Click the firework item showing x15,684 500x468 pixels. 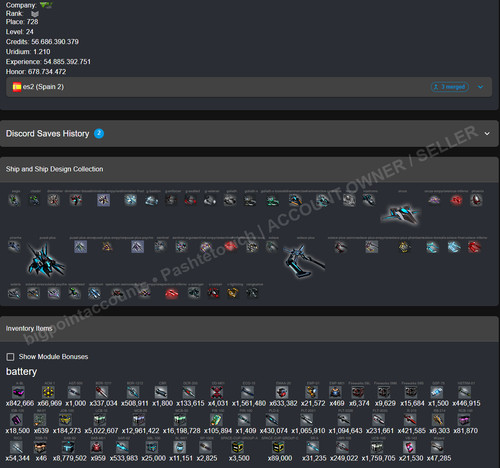click(x=411, y=392)
